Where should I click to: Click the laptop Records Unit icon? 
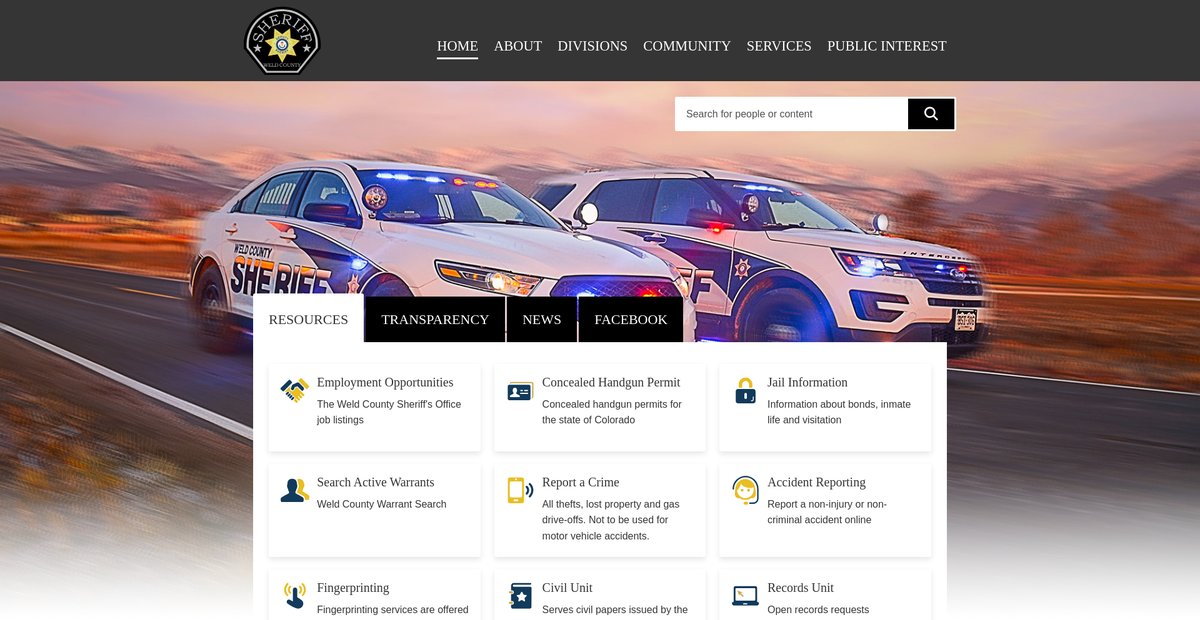point(745,596)
